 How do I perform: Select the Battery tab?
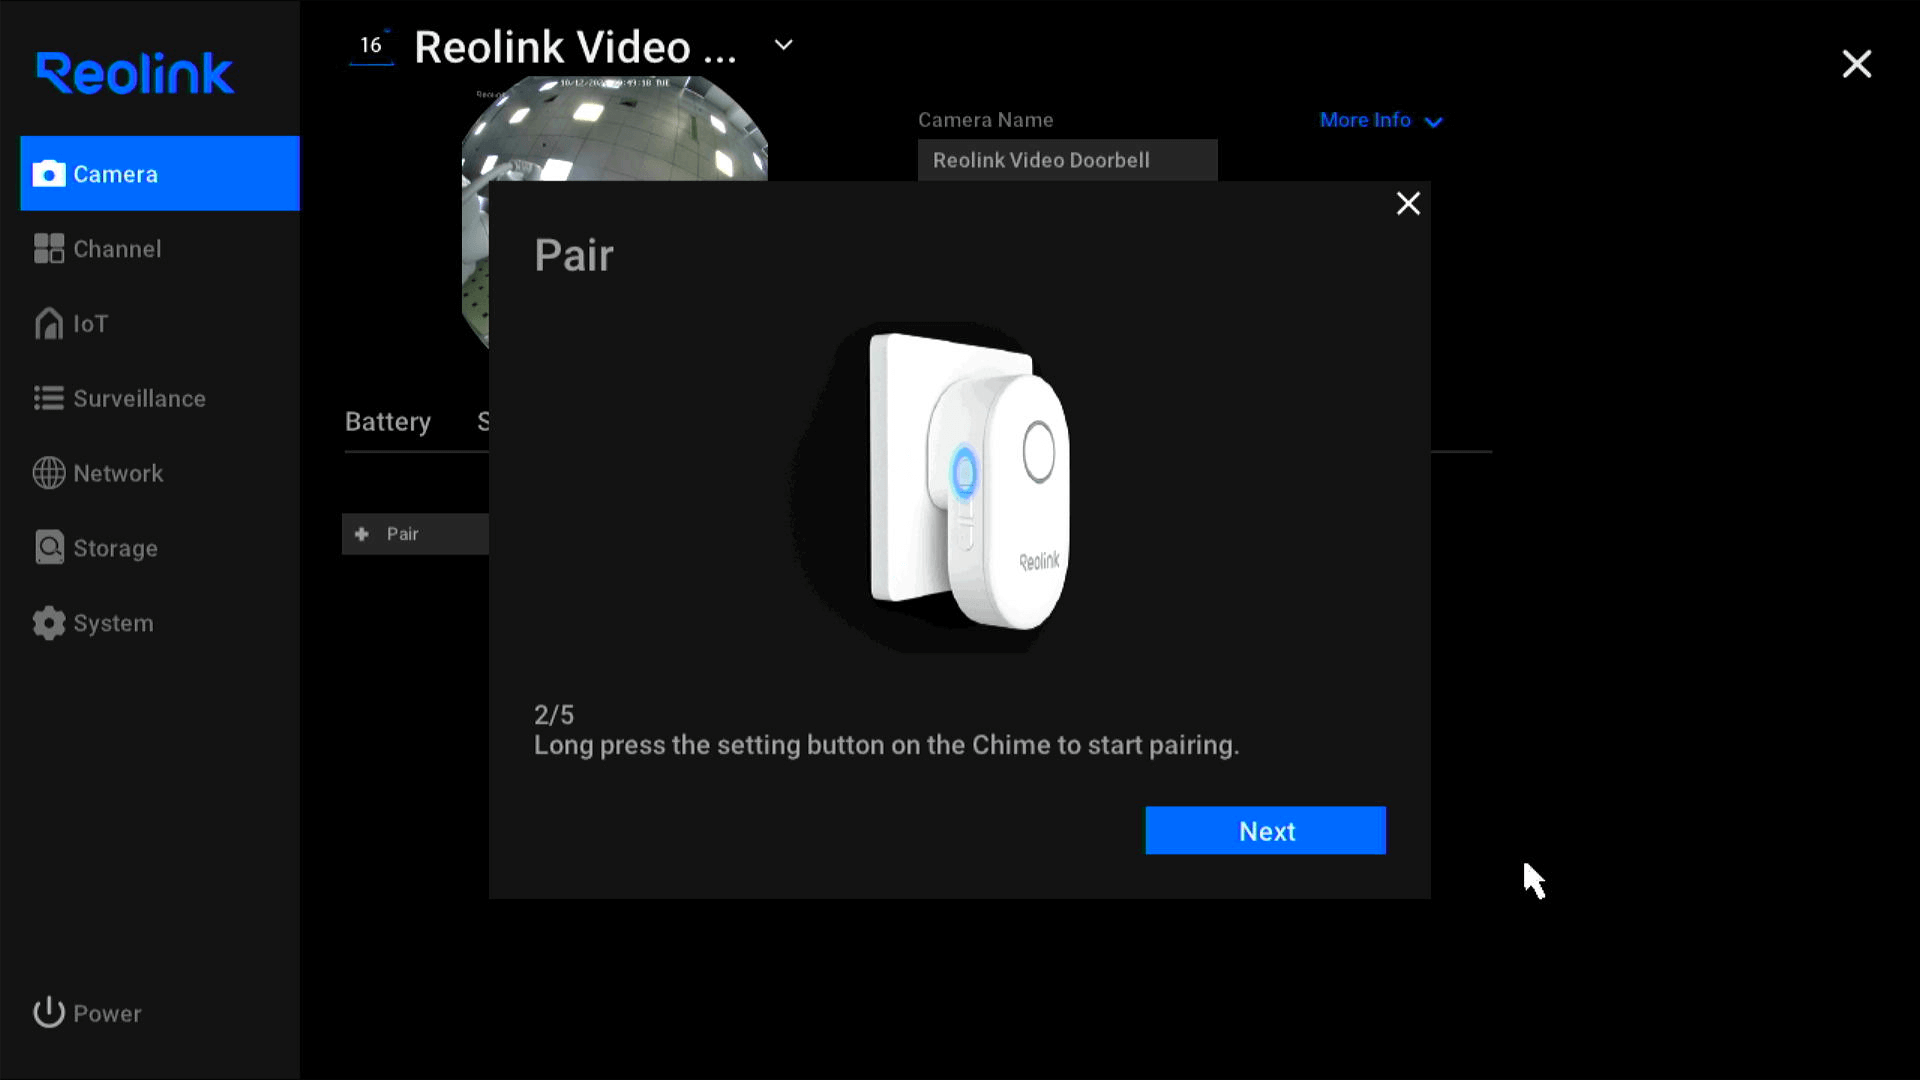click(386, 422)
